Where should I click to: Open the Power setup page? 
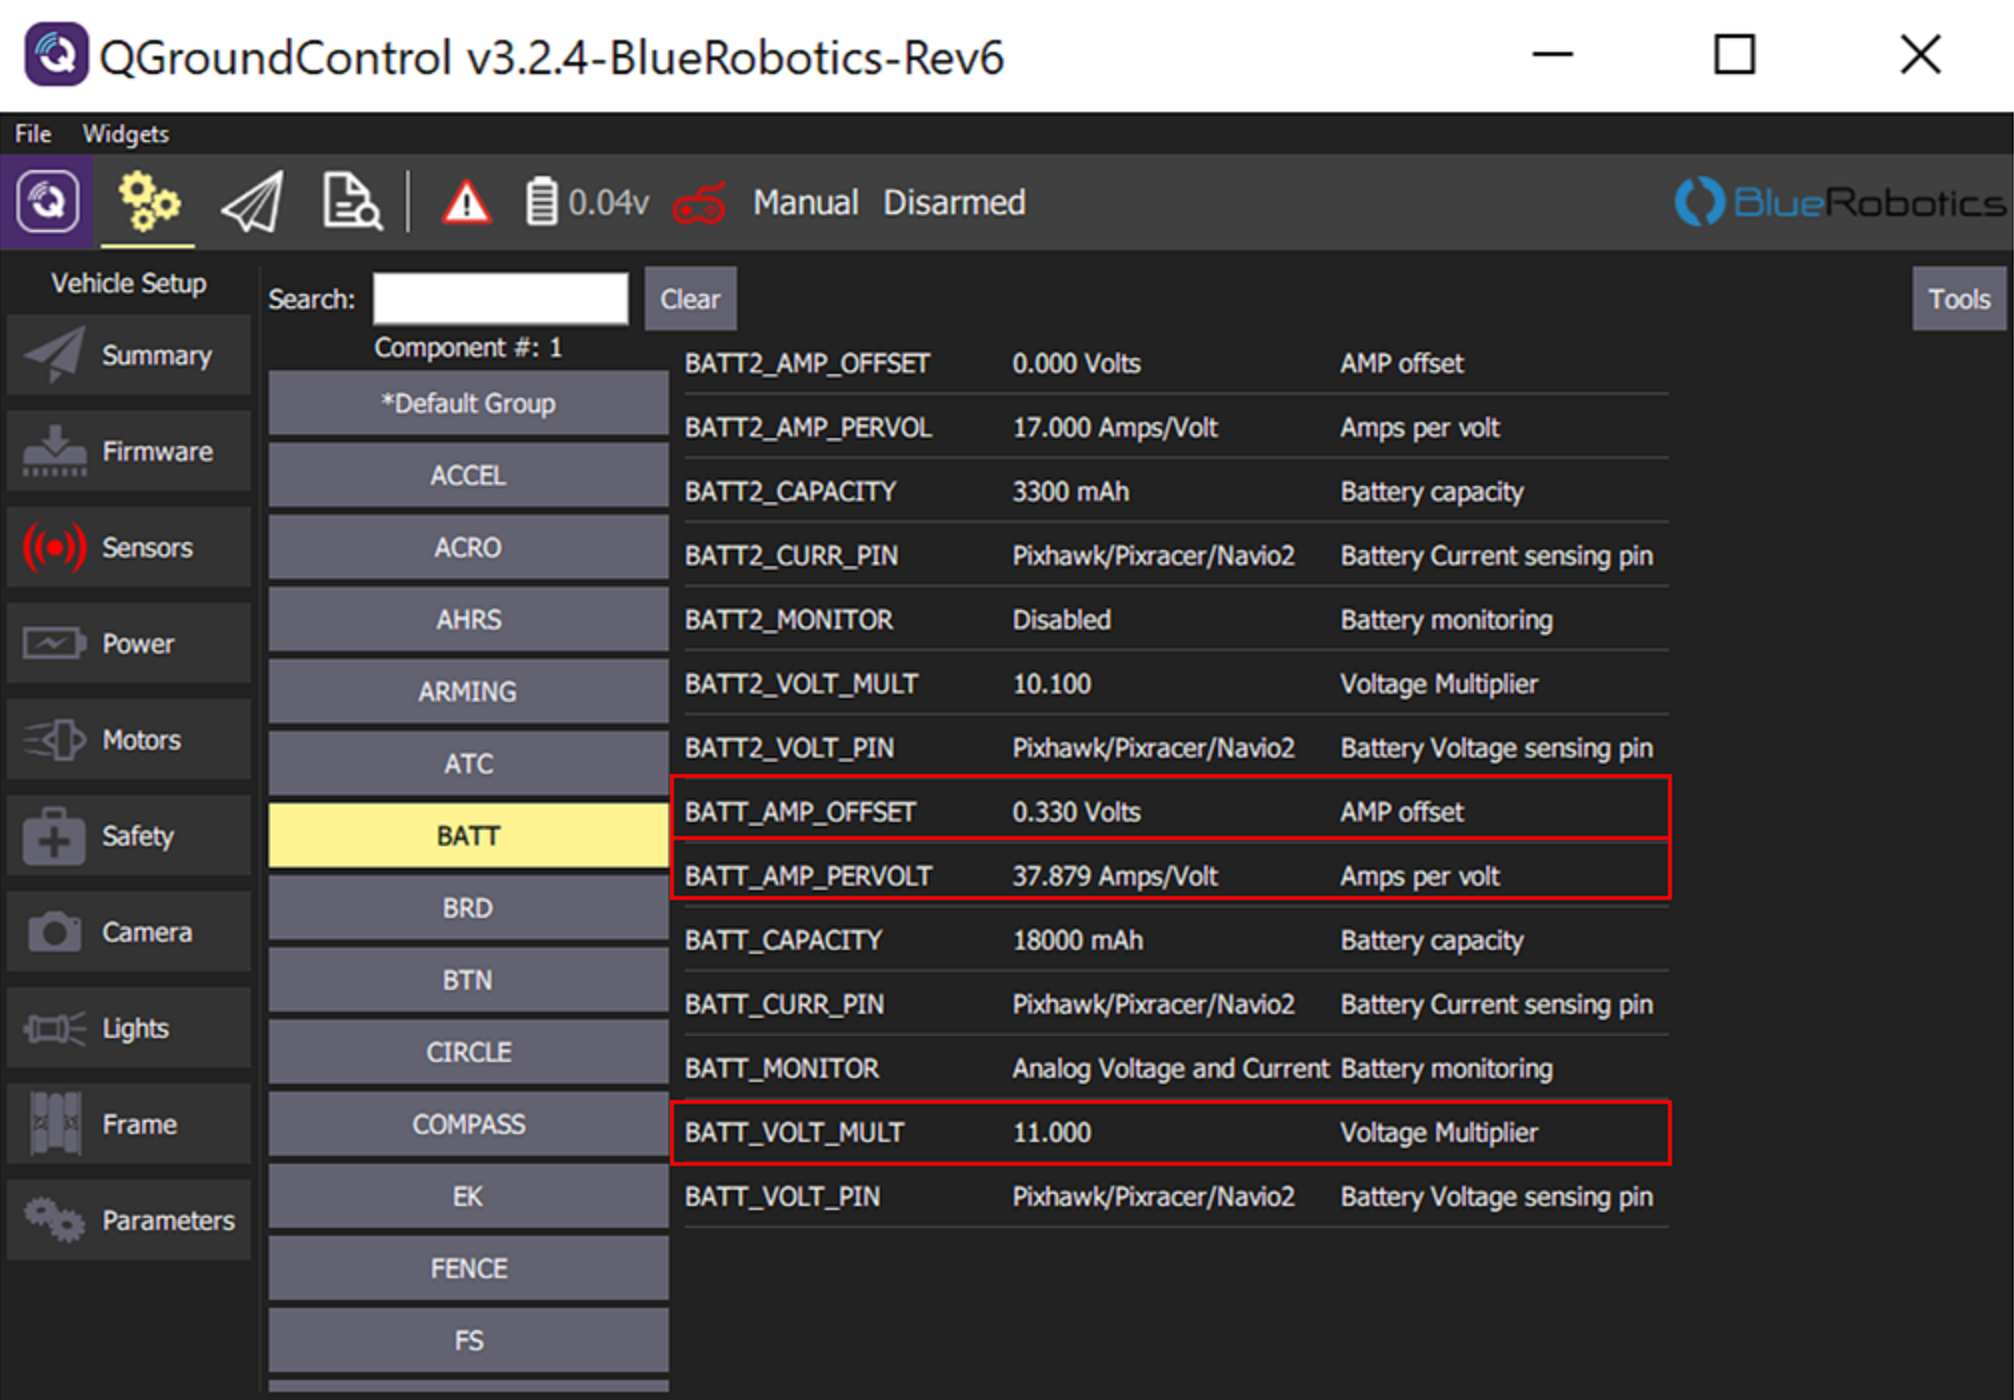129,644
